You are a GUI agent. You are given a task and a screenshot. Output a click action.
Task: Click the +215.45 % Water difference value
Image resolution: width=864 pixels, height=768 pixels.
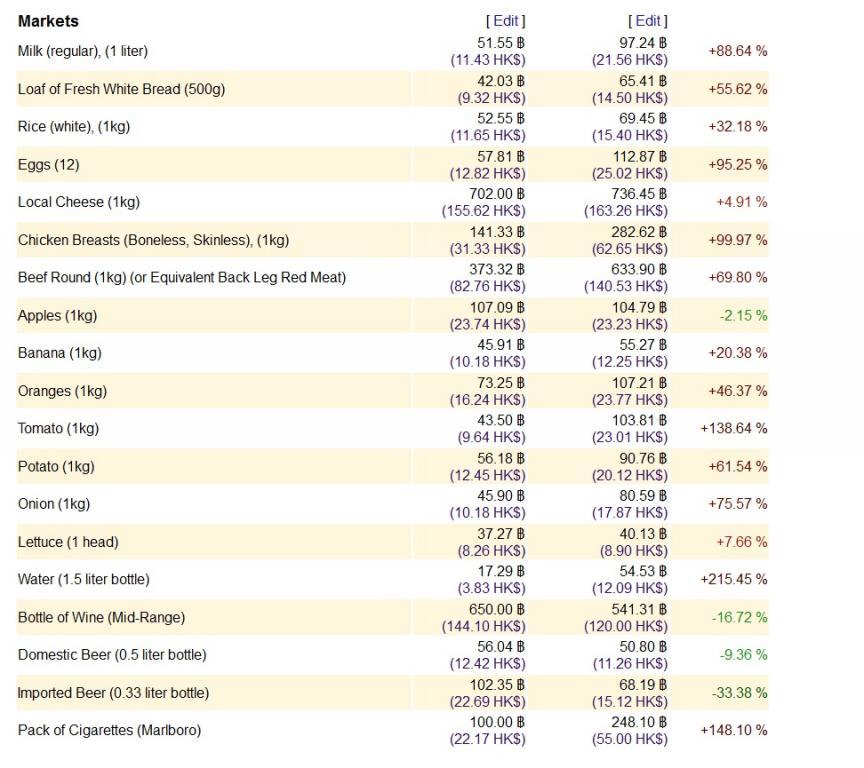pos(733,579)
